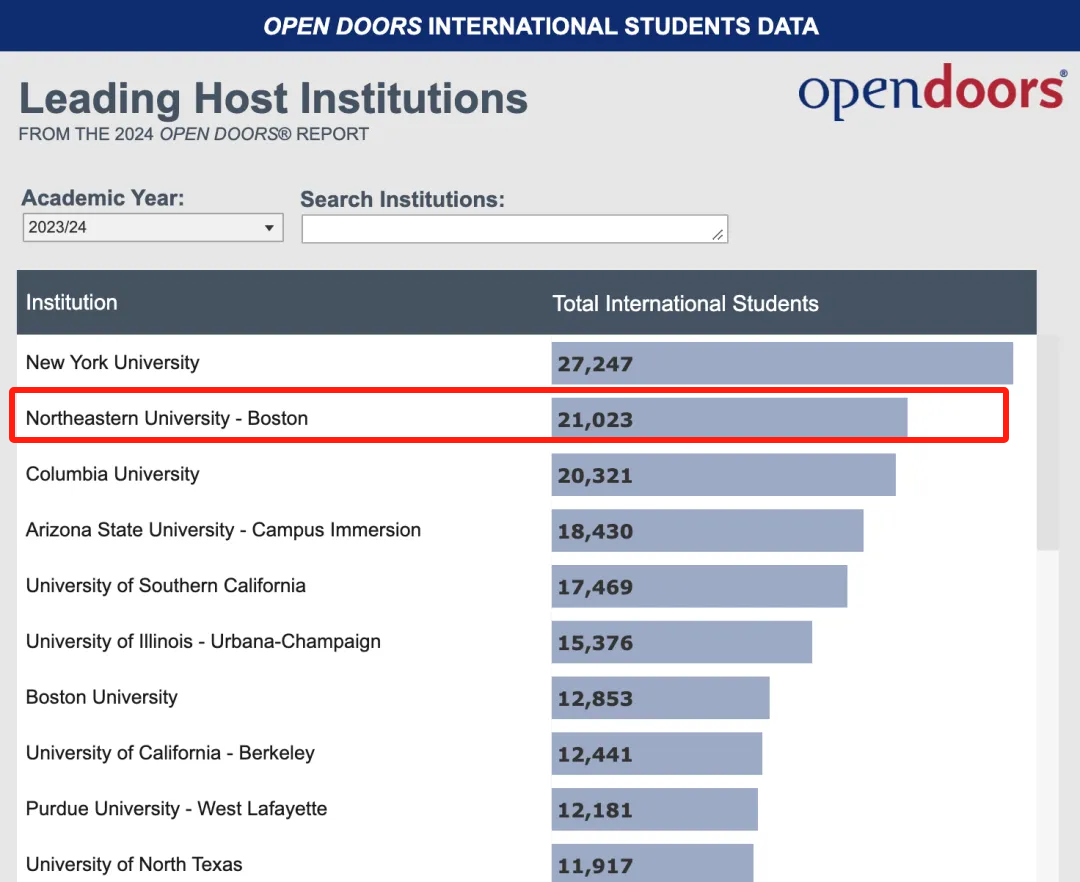The image size is (1080, 882).
Task: Click Arizona State University - Campus Immersion
Action: [x=223, y=529]
